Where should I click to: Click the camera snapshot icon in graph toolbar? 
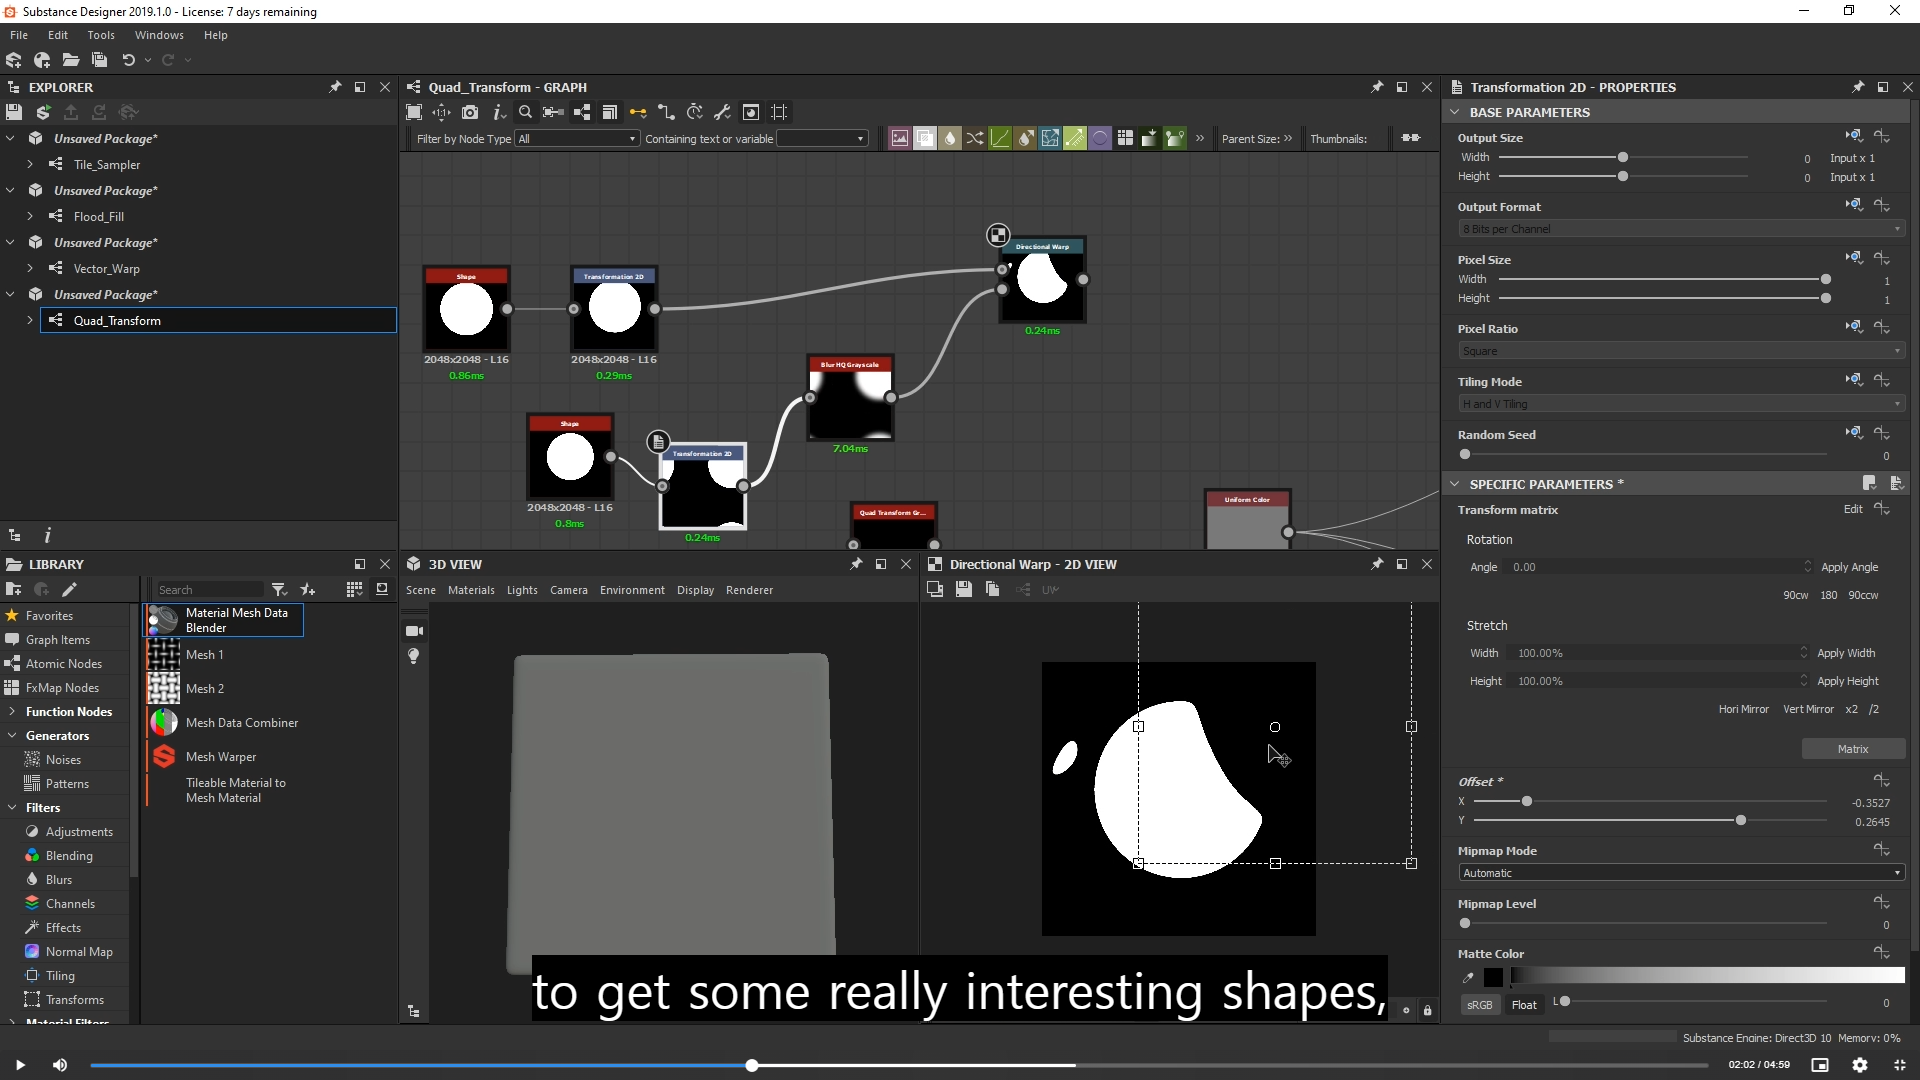coord(470,112)
